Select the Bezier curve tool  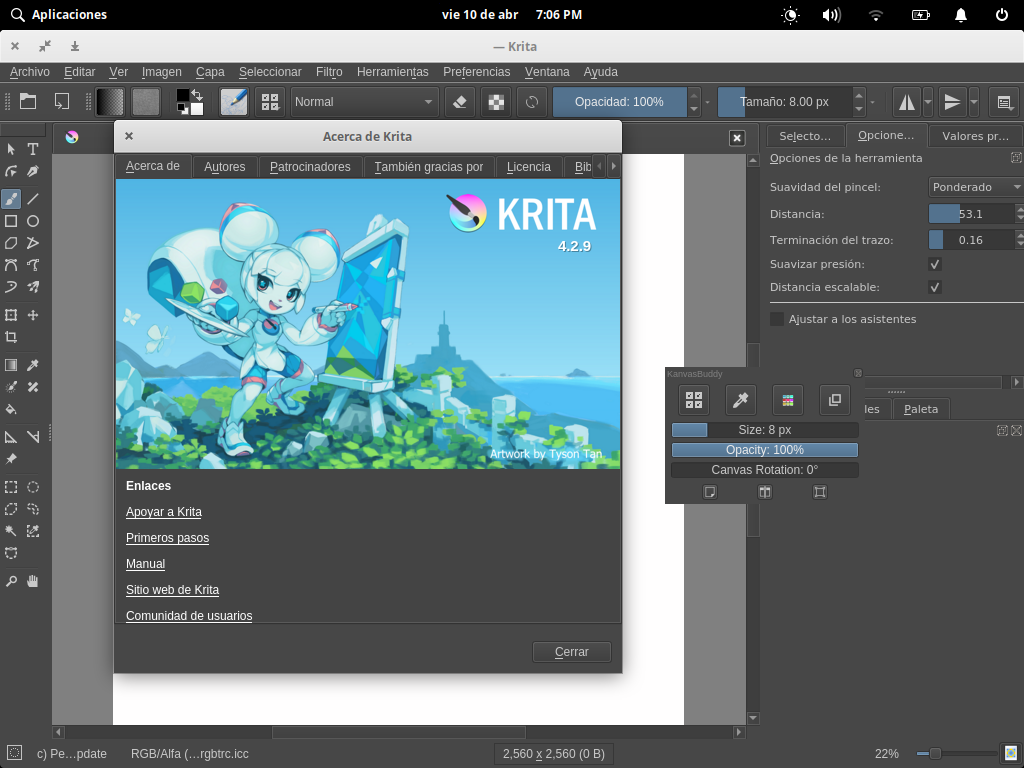(x=11, y=265)
